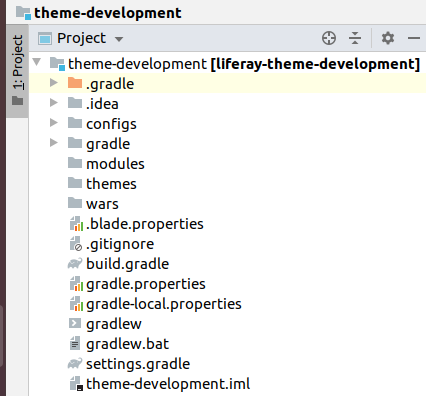This screenshot has width=426, height=396.
Task: Click the .blade.properties file icon
Action: click(76, 223)
